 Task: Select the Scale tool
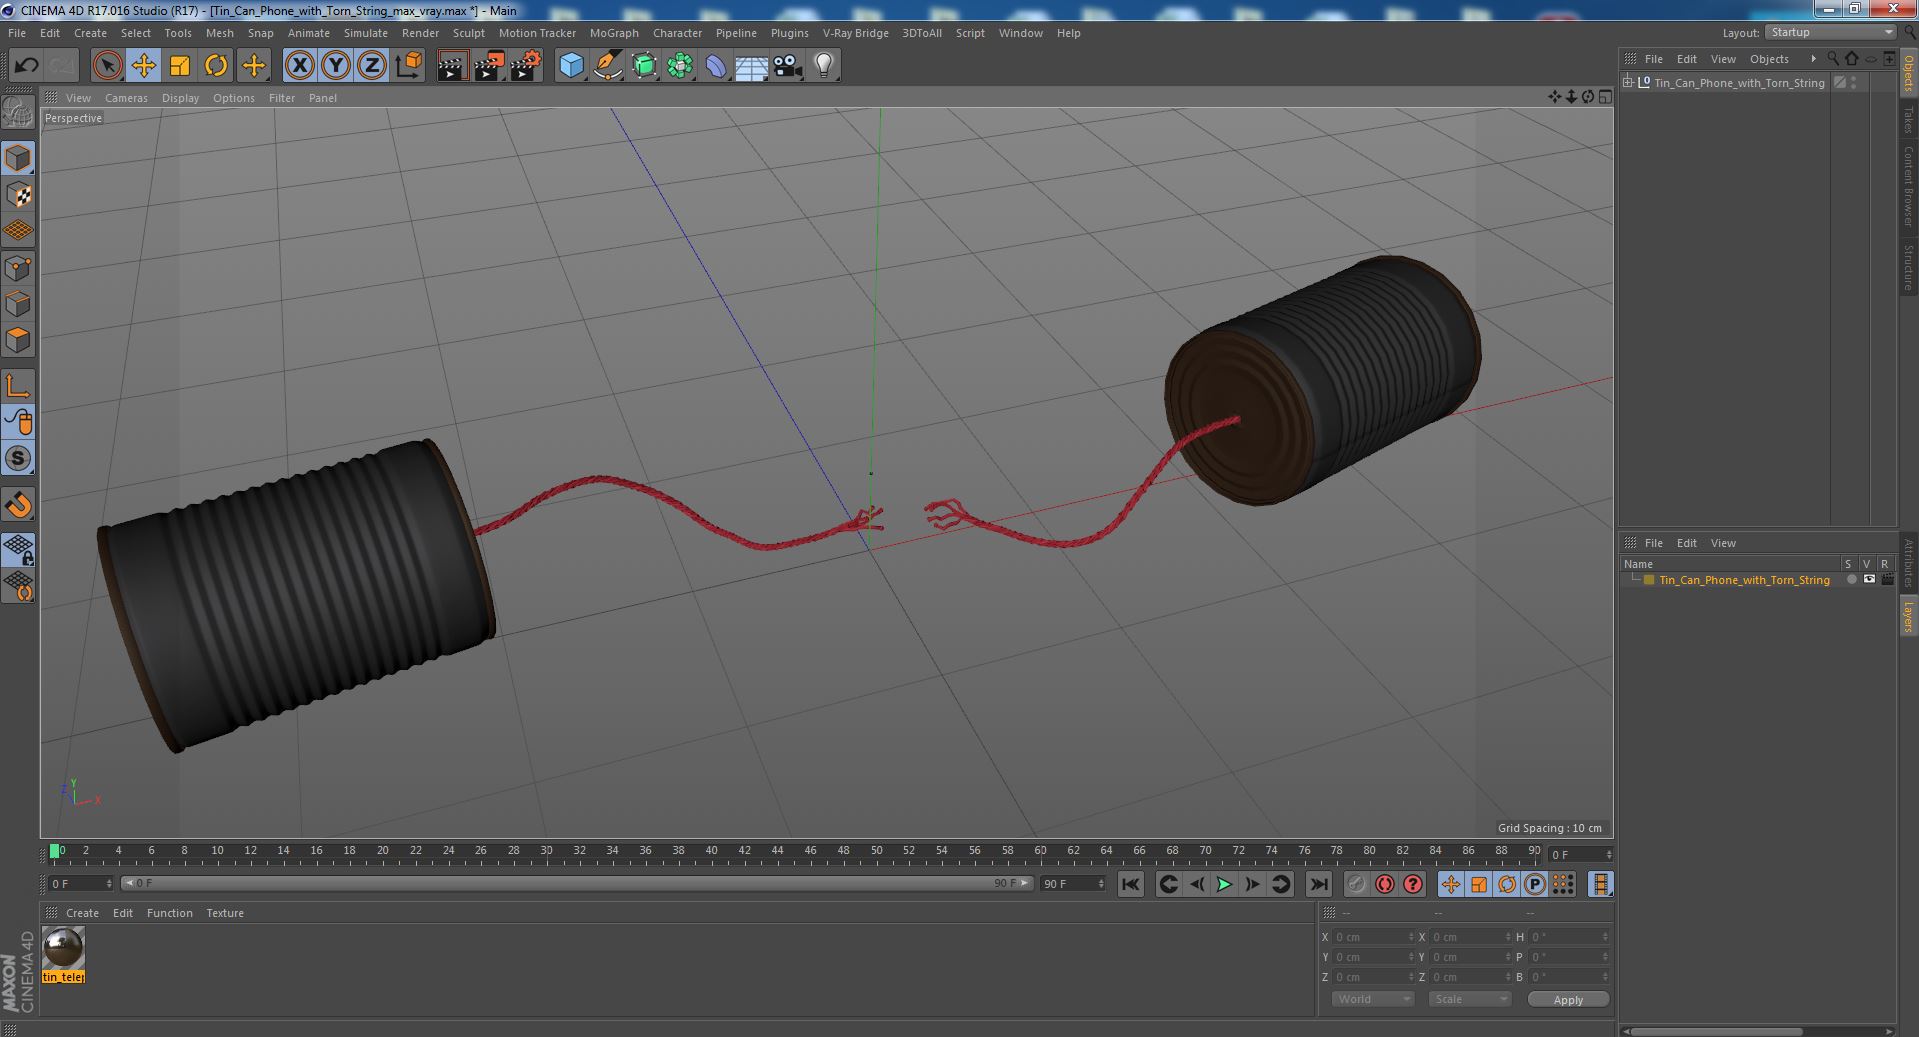click(x=180, y=66)
